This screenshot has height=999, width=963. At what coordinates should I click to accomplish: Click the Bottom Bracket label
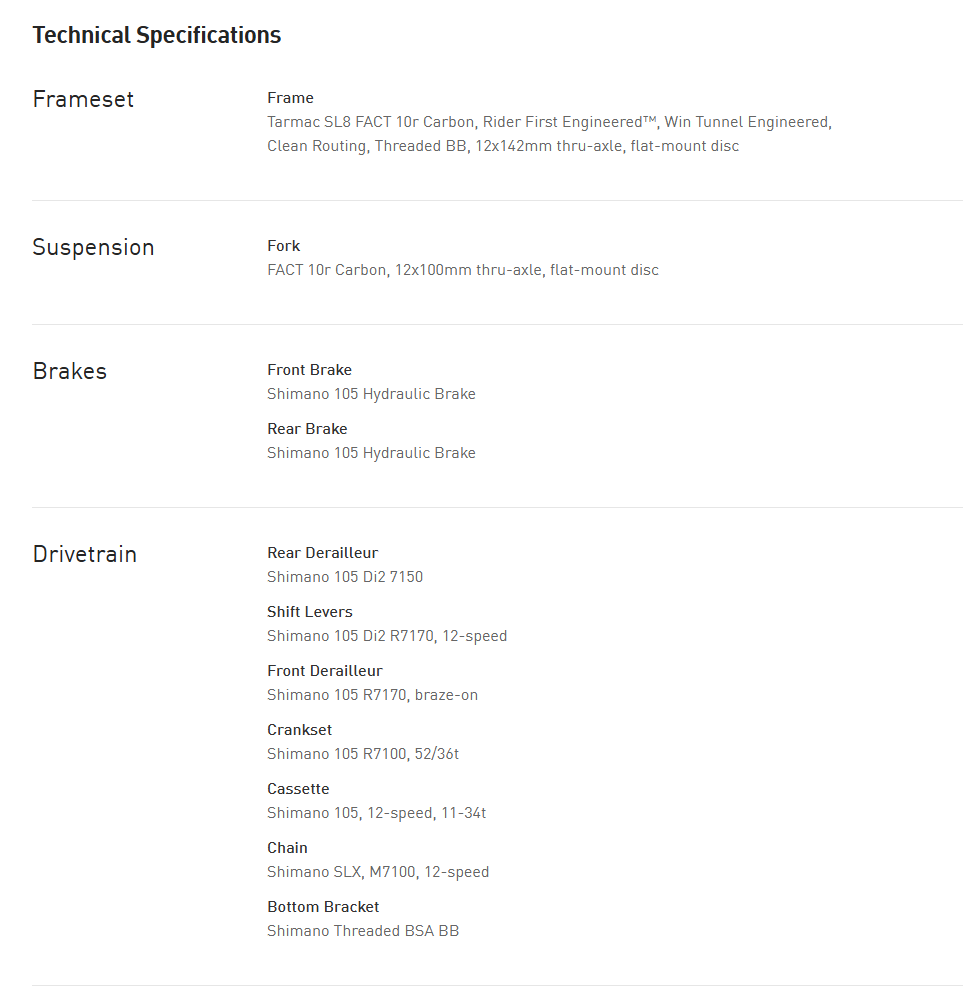323,907
